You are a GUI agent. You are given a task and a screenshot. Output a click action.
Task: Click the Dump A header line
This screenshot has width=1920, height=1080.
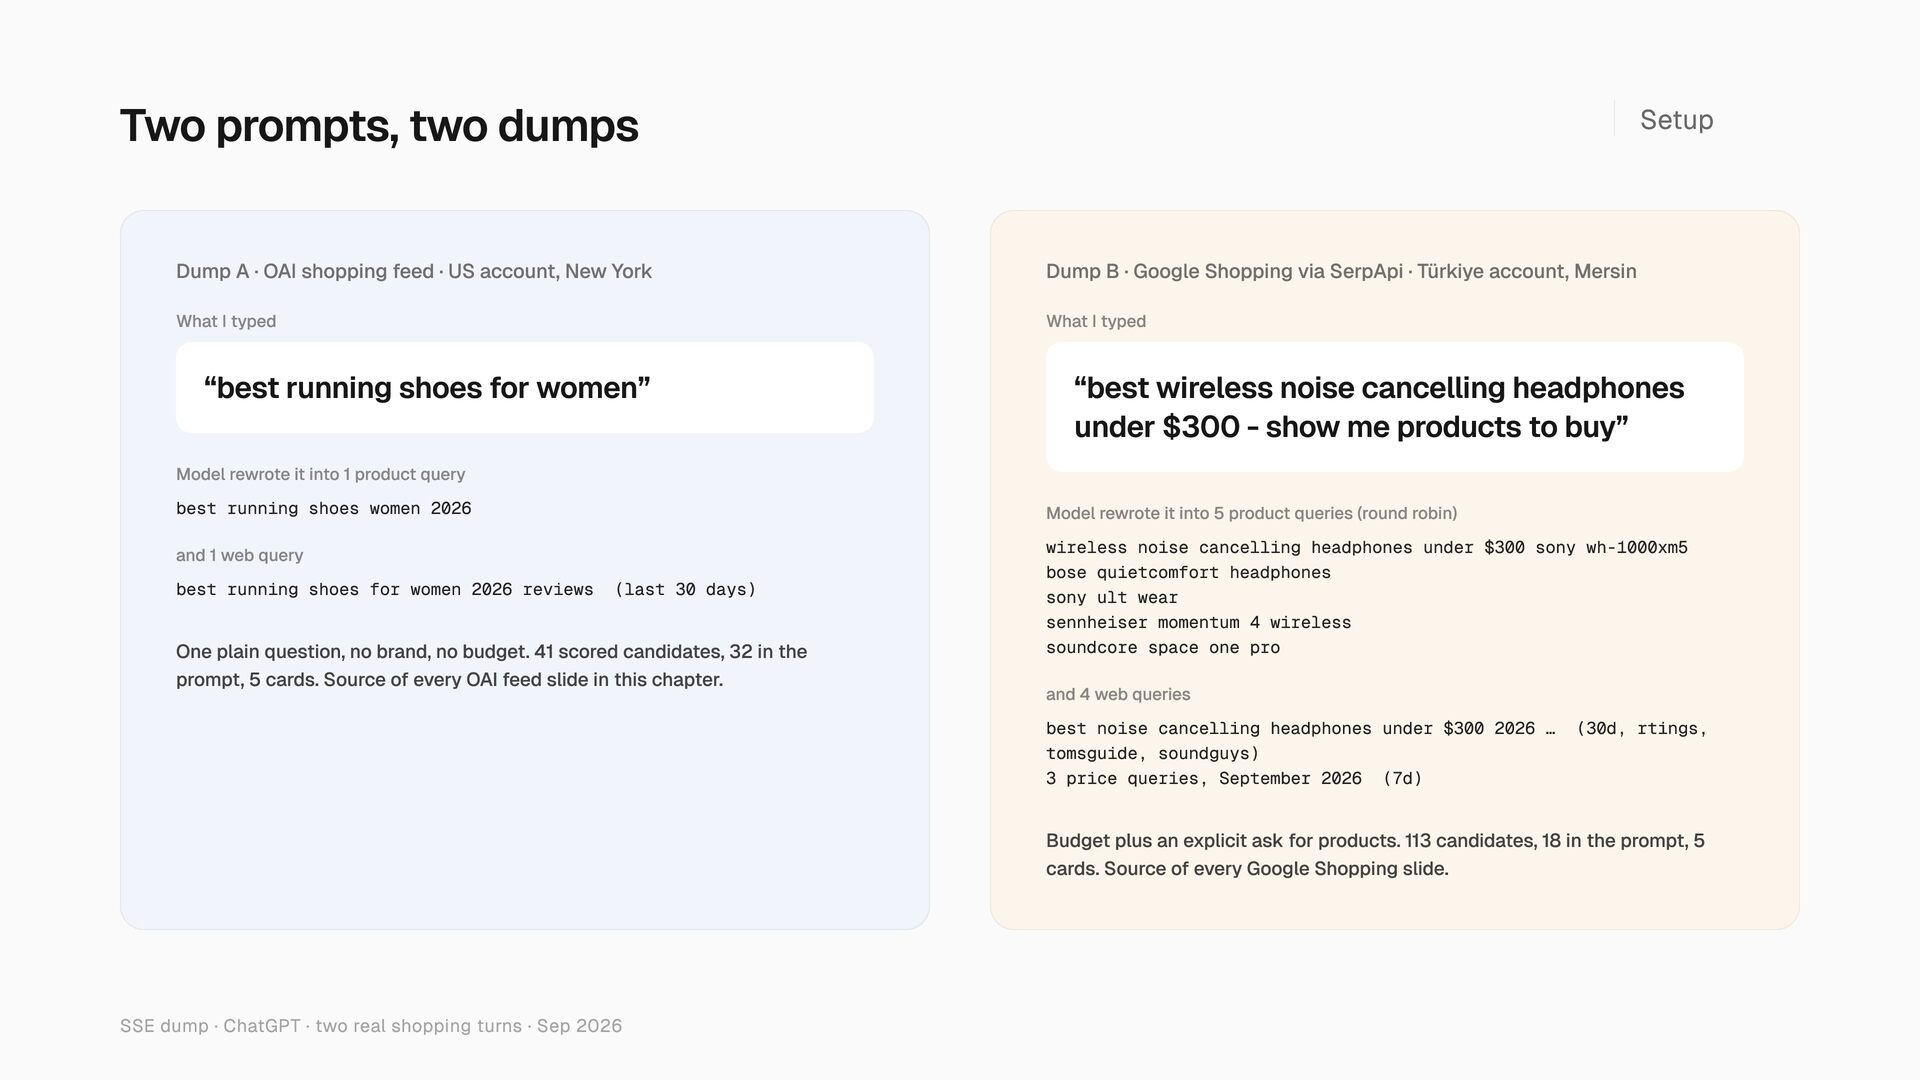pyautogui.click(x=414, y=271)
